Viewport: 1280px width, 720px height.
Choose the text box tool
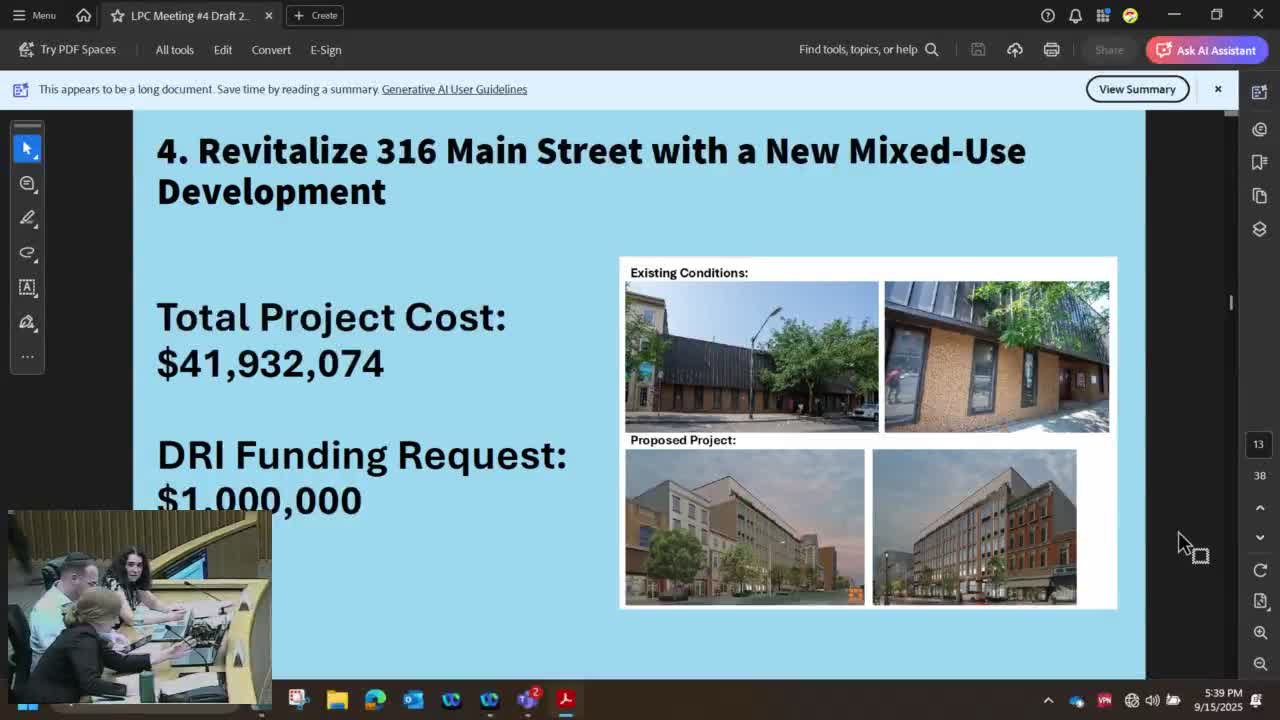tap(27, 287)
